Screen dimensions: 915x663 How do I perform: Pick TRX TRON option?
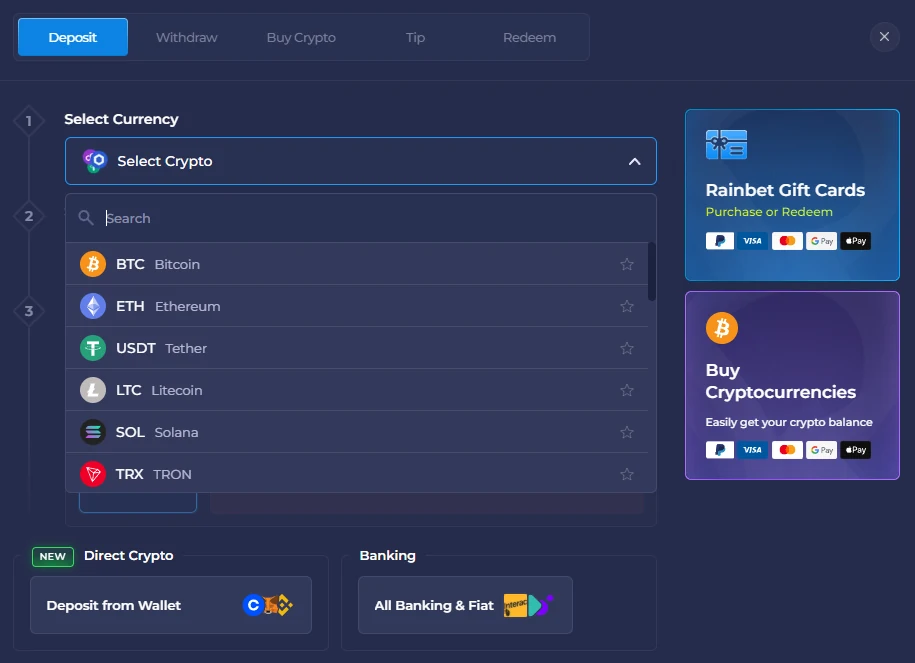[x=357, y=473]
